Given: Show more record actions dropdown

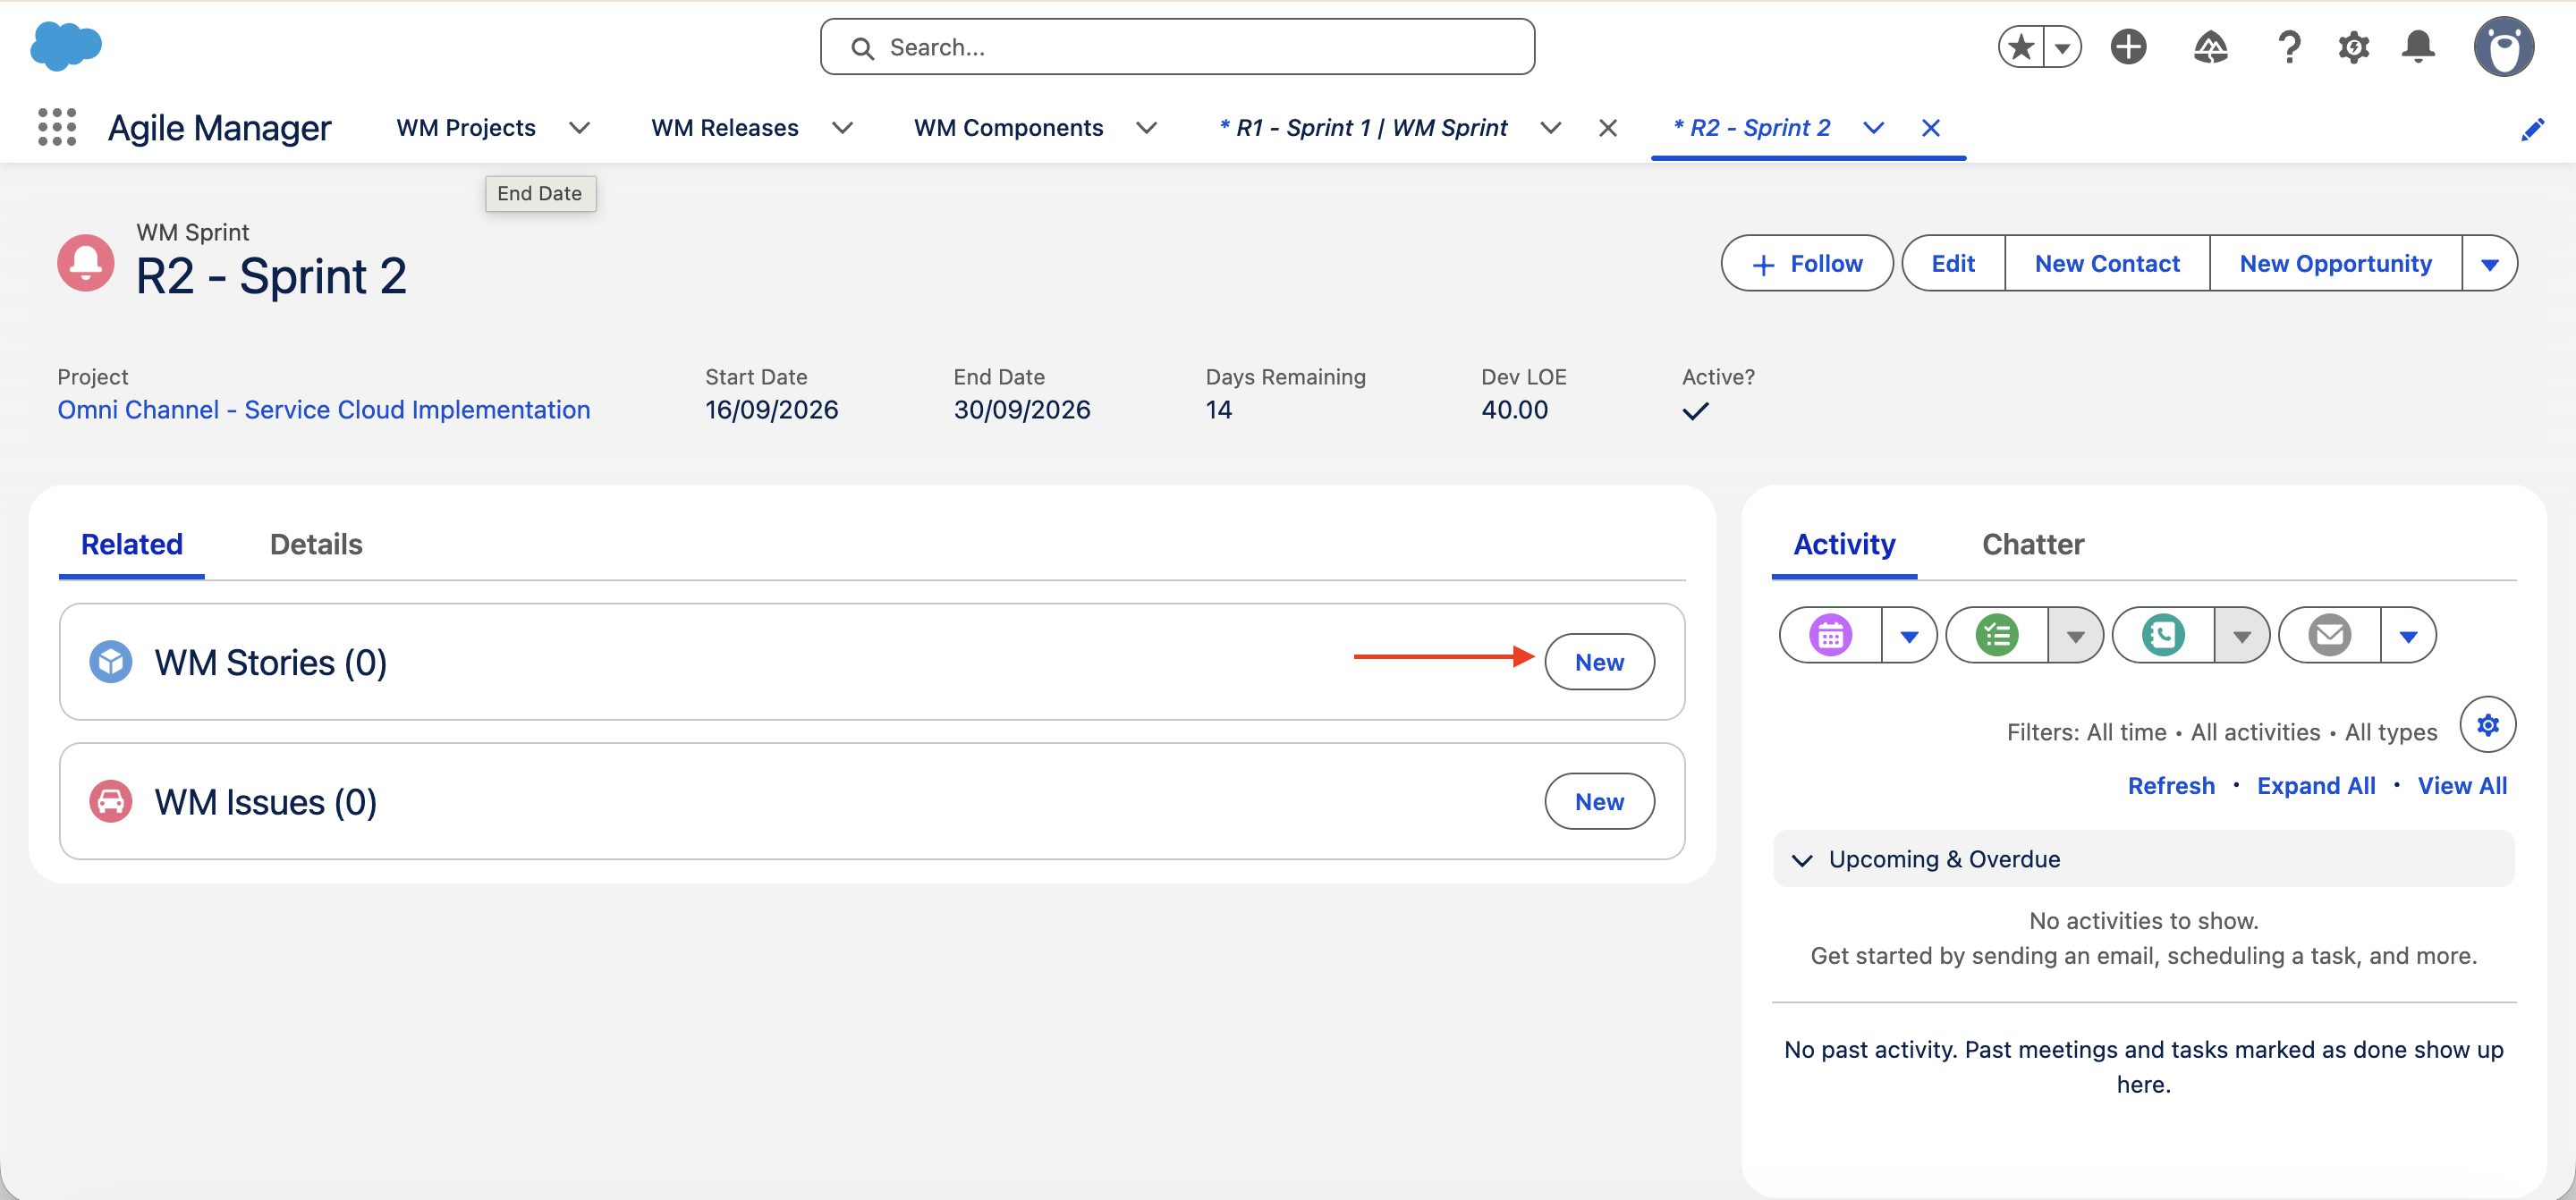Looking at the screenshot, I should click(2489, 264).
